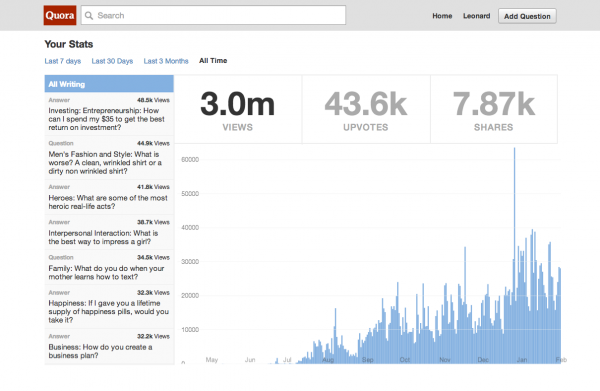Click the 44.9k Views count
Image resolution: width=600 pixels, height=391 pixels.
153,143
